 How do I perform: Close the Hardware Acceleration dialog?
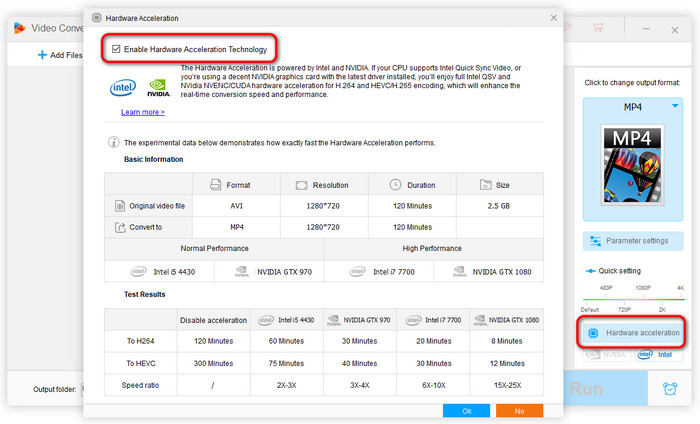coord(554,18)
